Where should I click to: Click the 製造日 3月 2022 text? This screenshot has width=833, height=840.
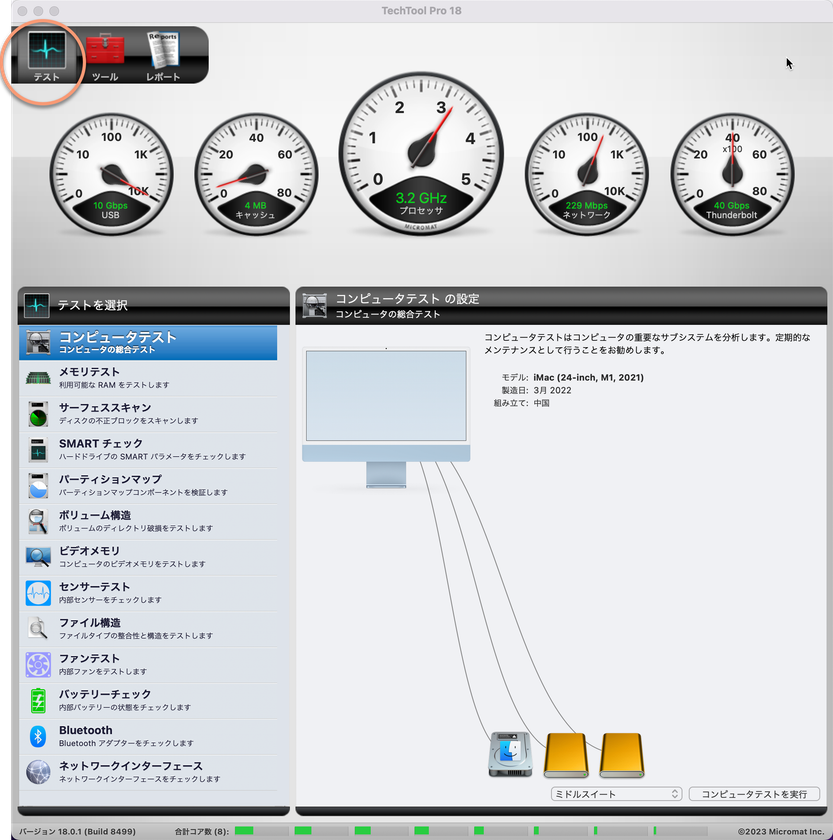click(x=536, y=391)
